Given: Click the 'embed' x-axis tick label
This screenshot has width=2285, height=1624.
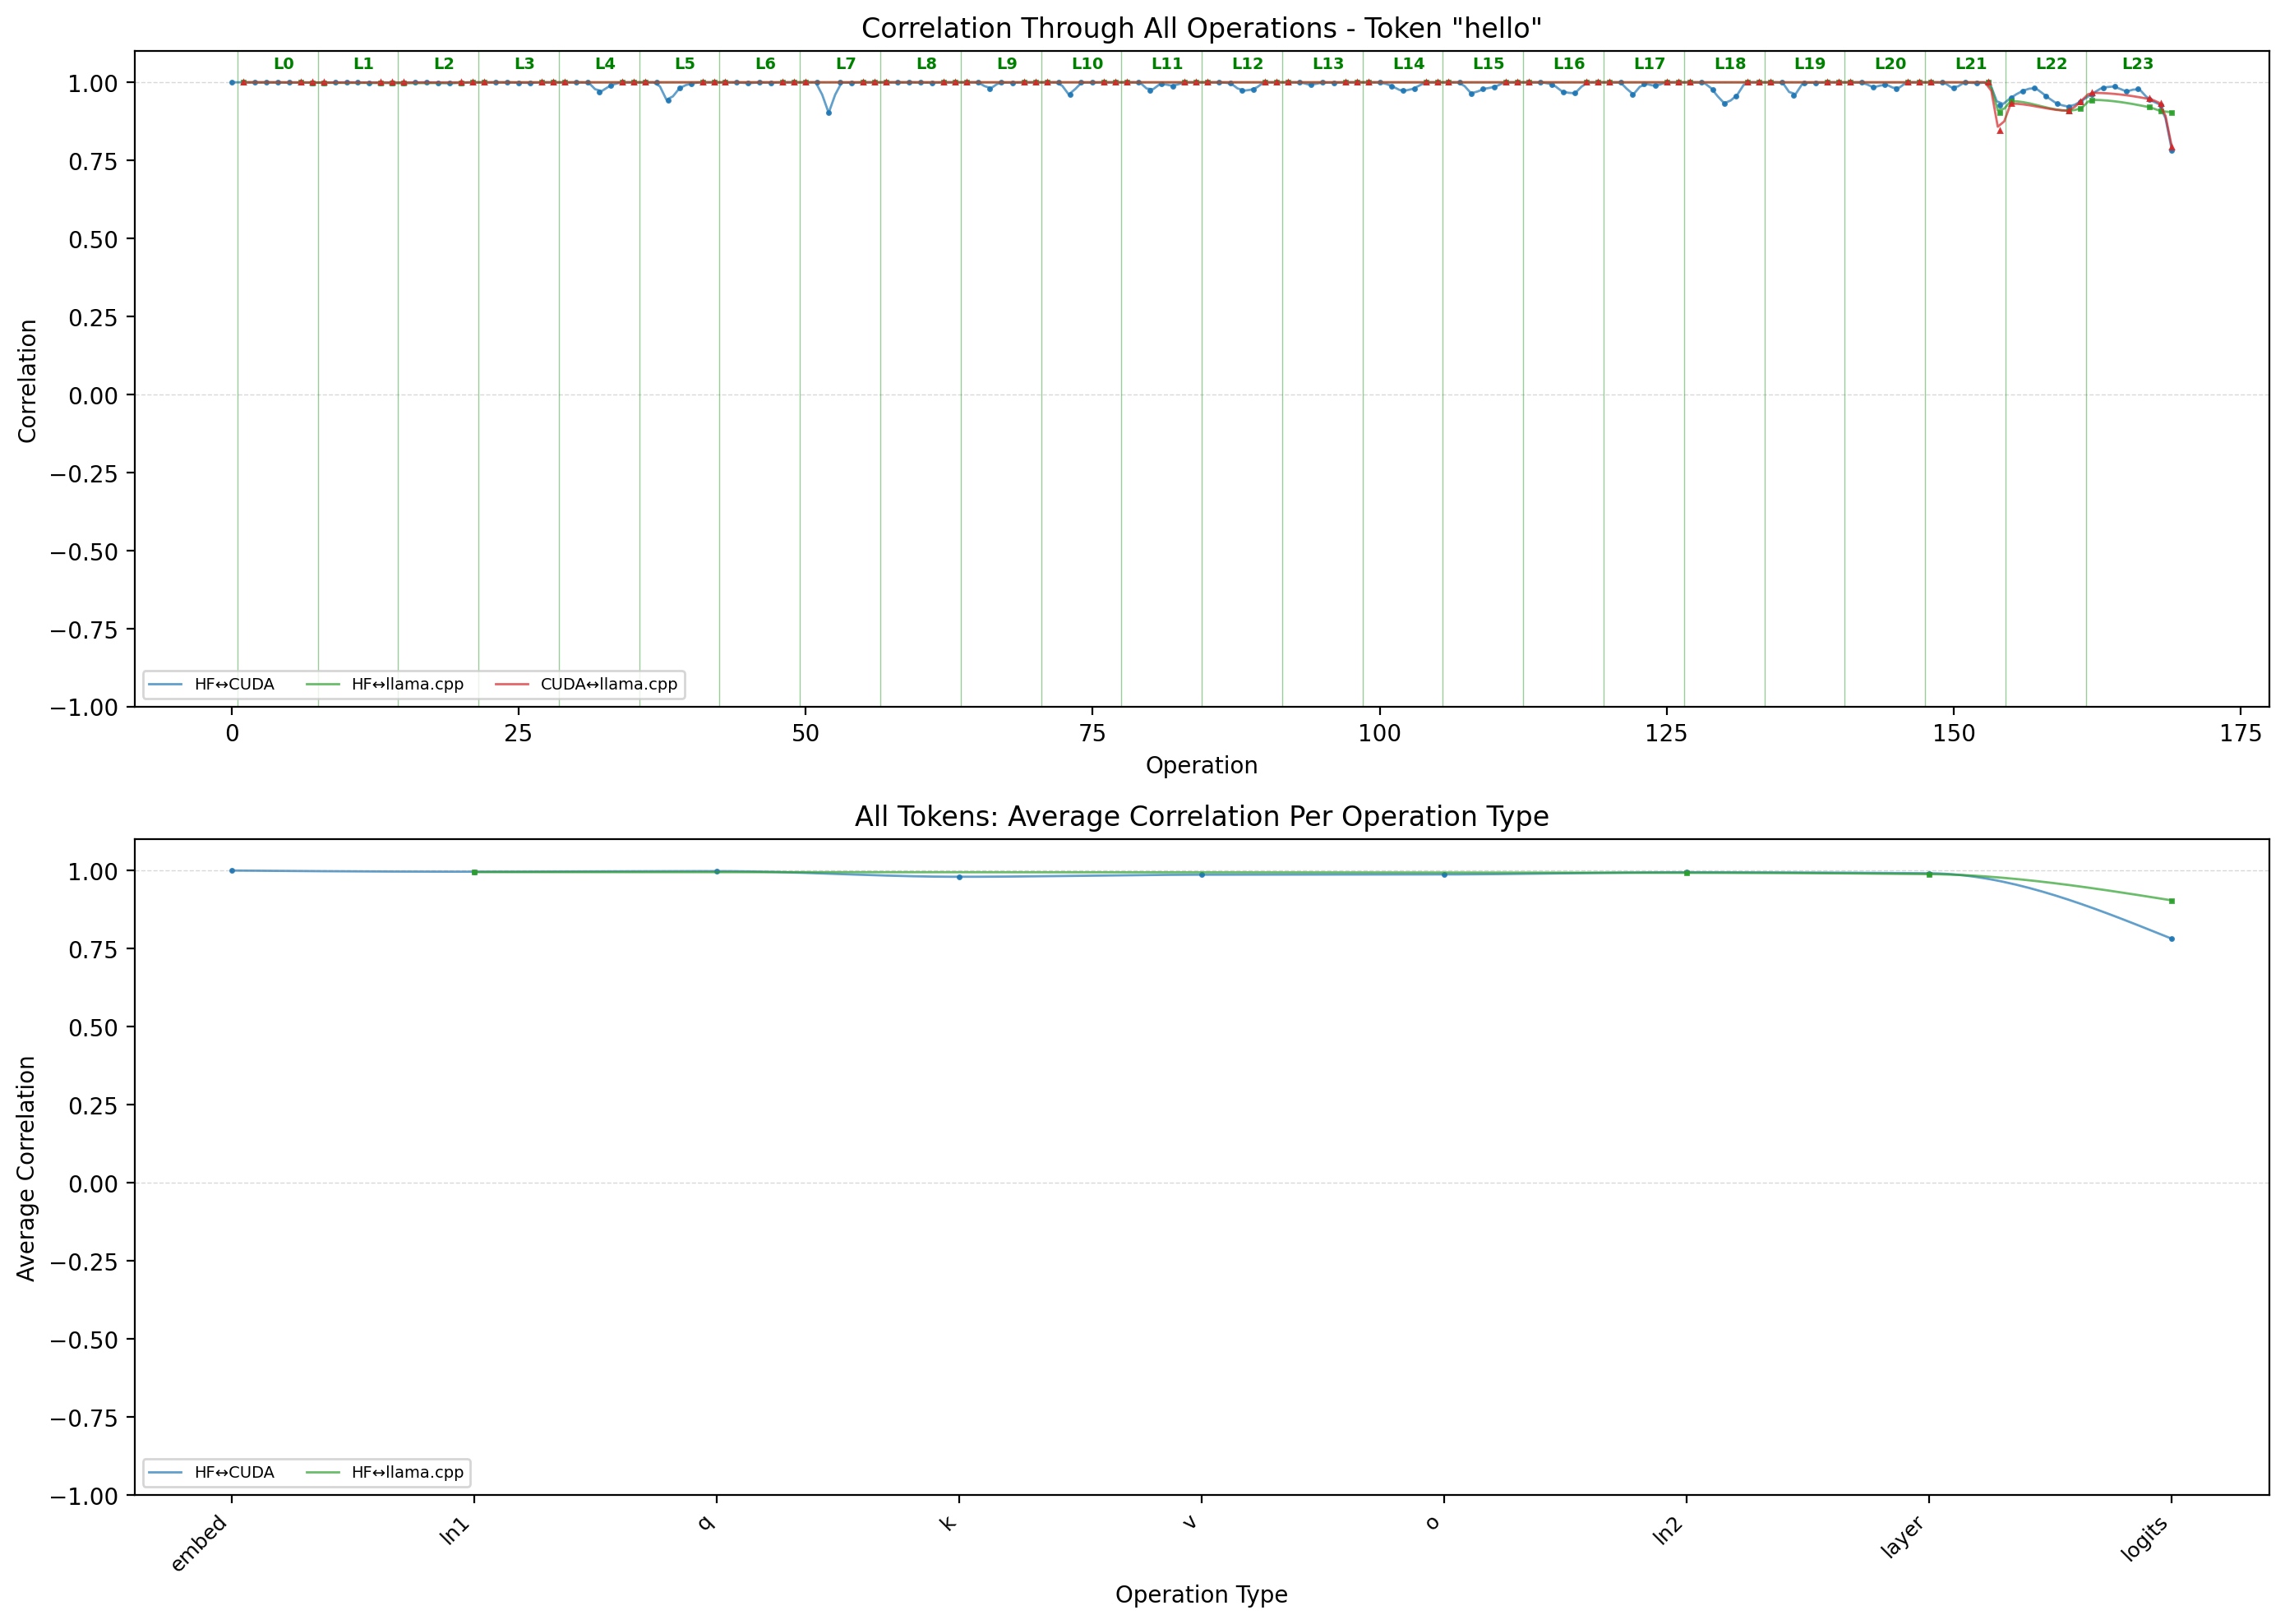Looking at the screenshot, I should (200, 1543).
